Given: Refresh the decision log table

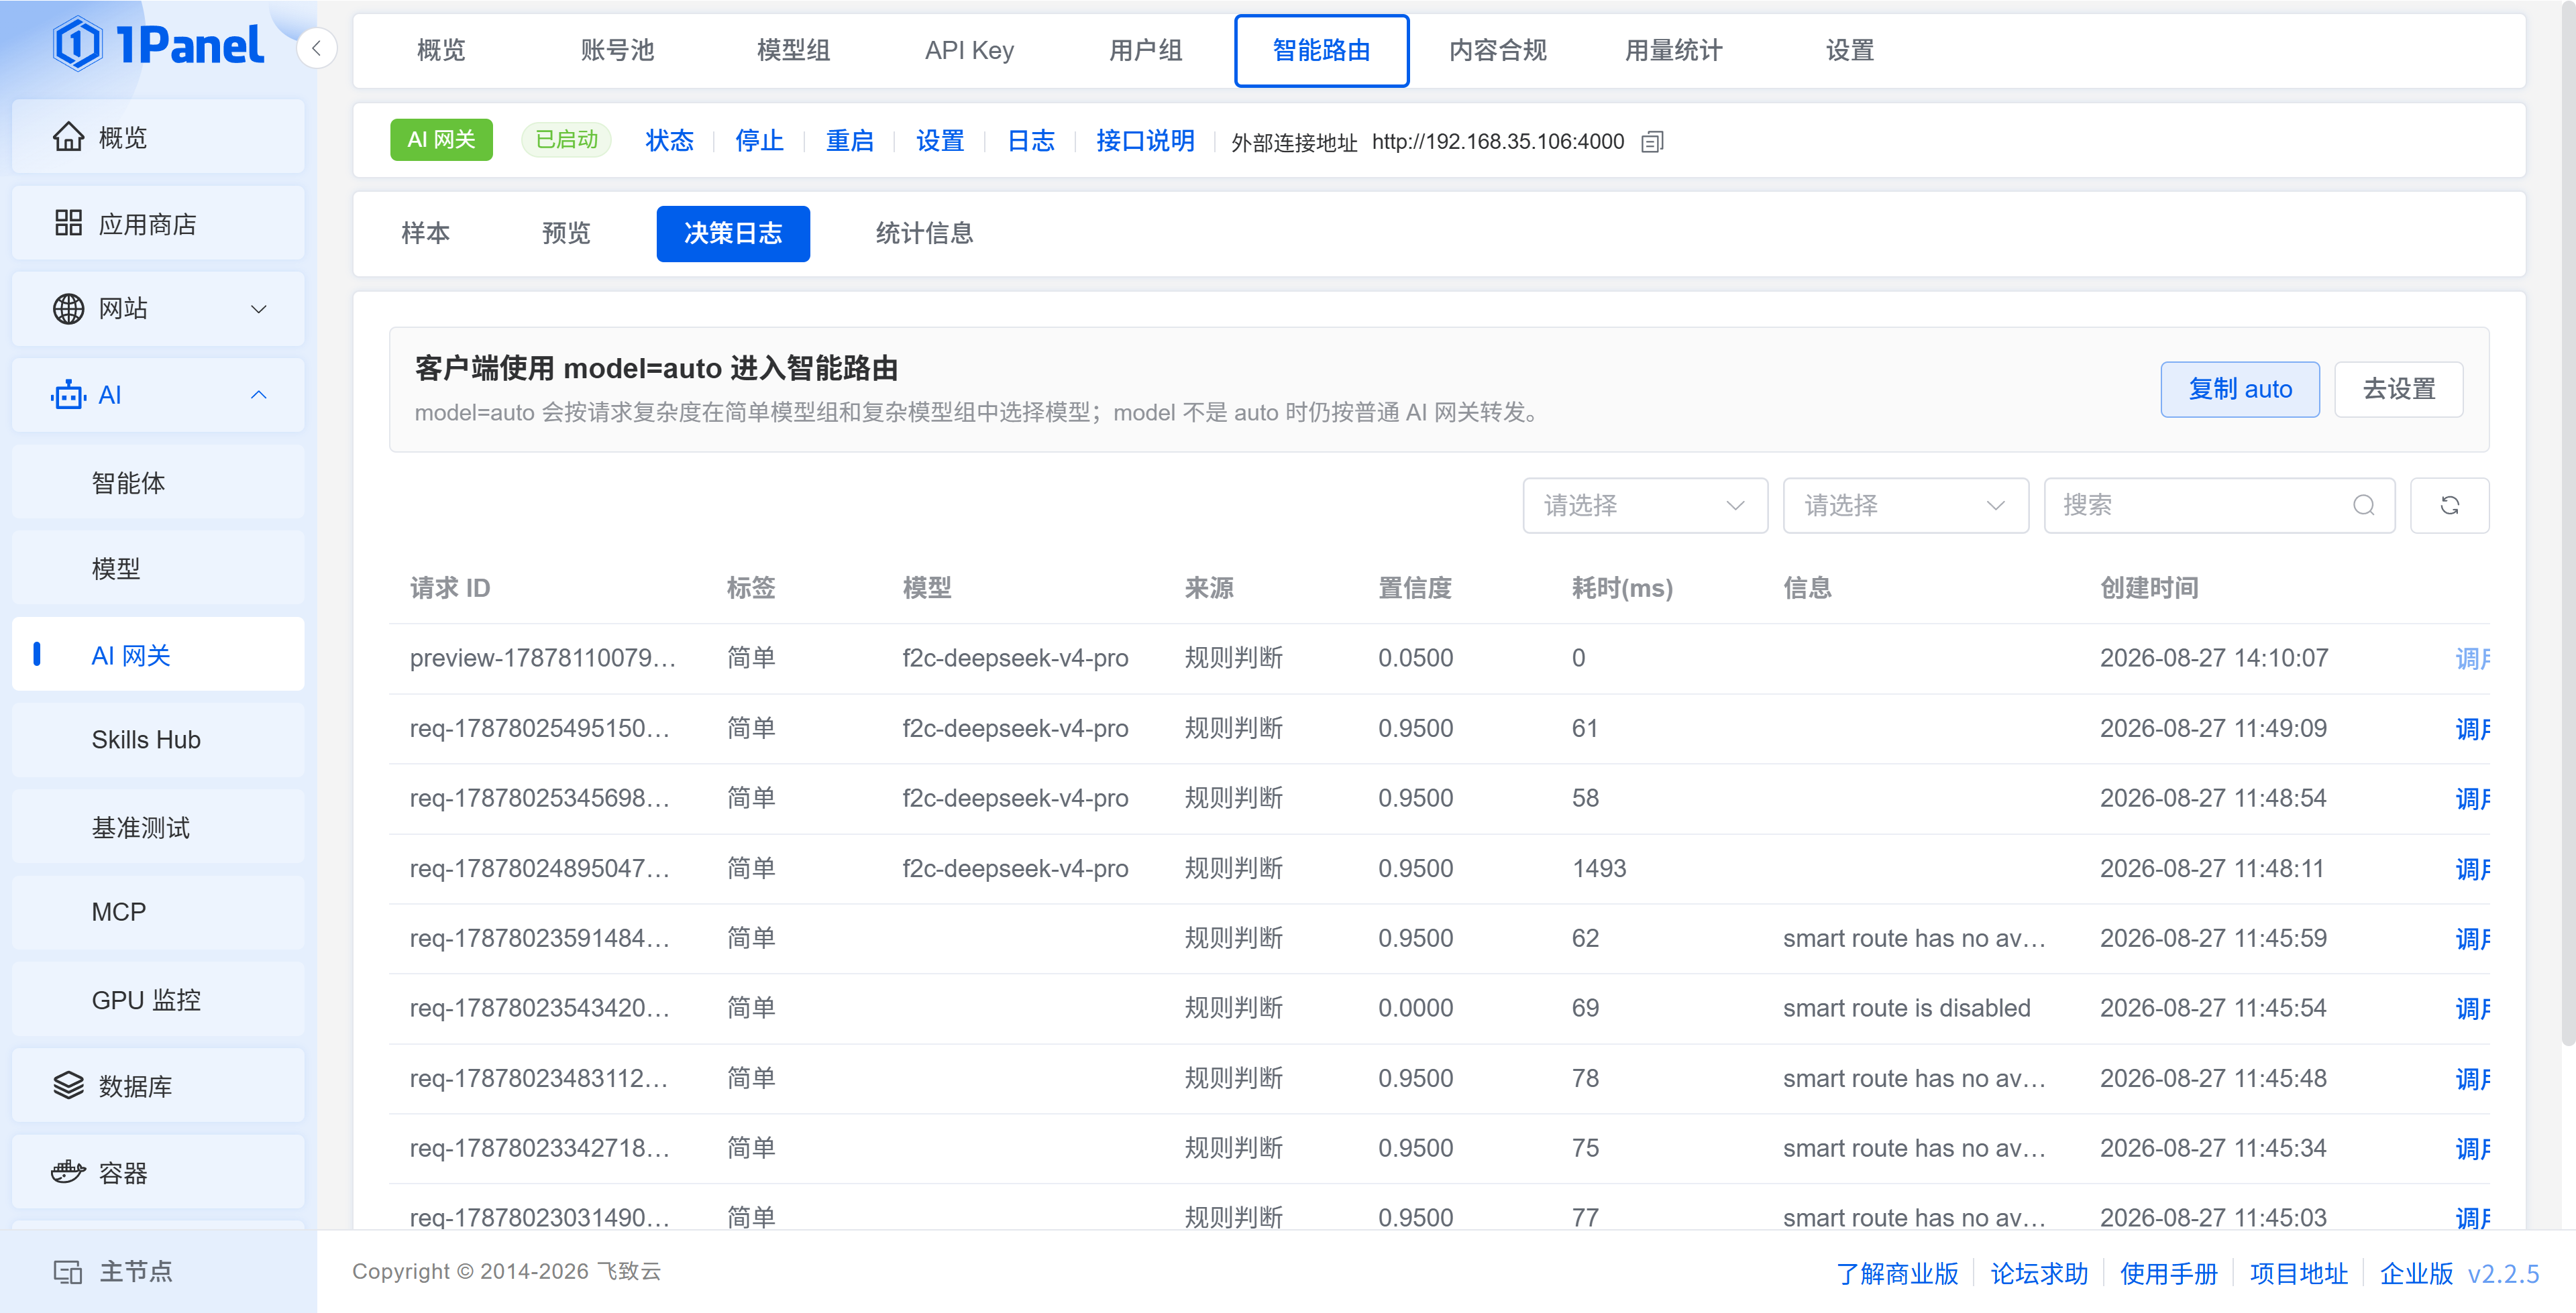Looking at the screenshot, I should coord(2449,505).
